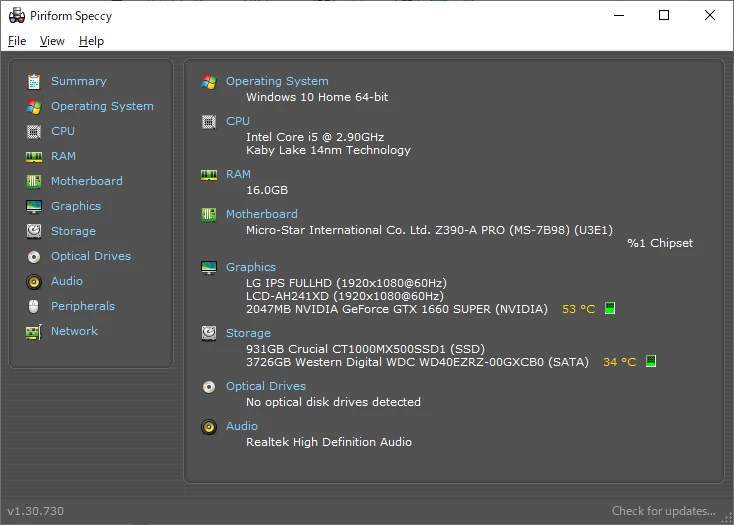Click the Windows 10 Home 64-bit text
734x525 pixels.
[317, 97]
